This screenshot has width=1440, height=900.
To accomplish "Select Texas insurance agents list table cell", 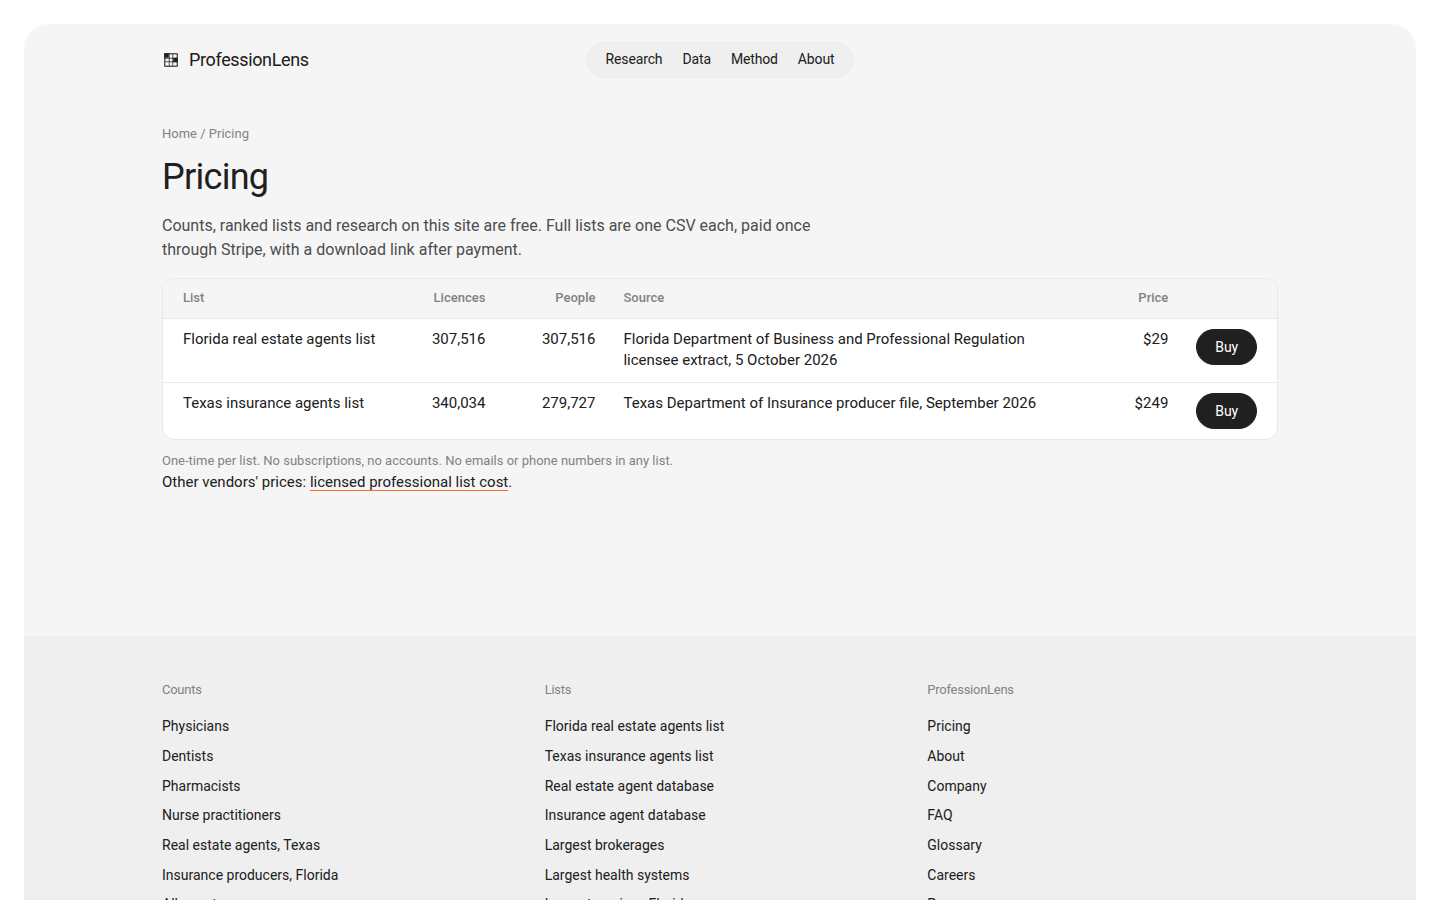I will point(273,403).
